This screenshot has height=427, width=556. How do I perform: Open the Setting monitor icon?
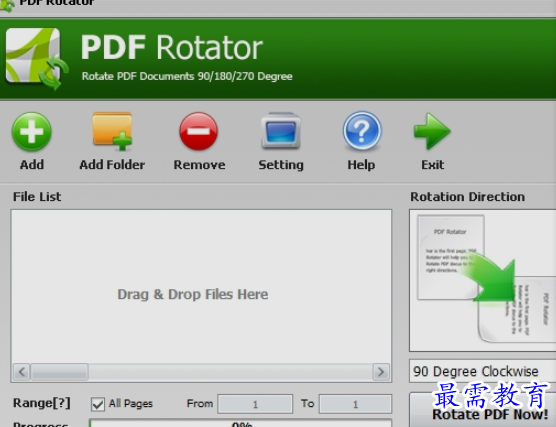281,131
